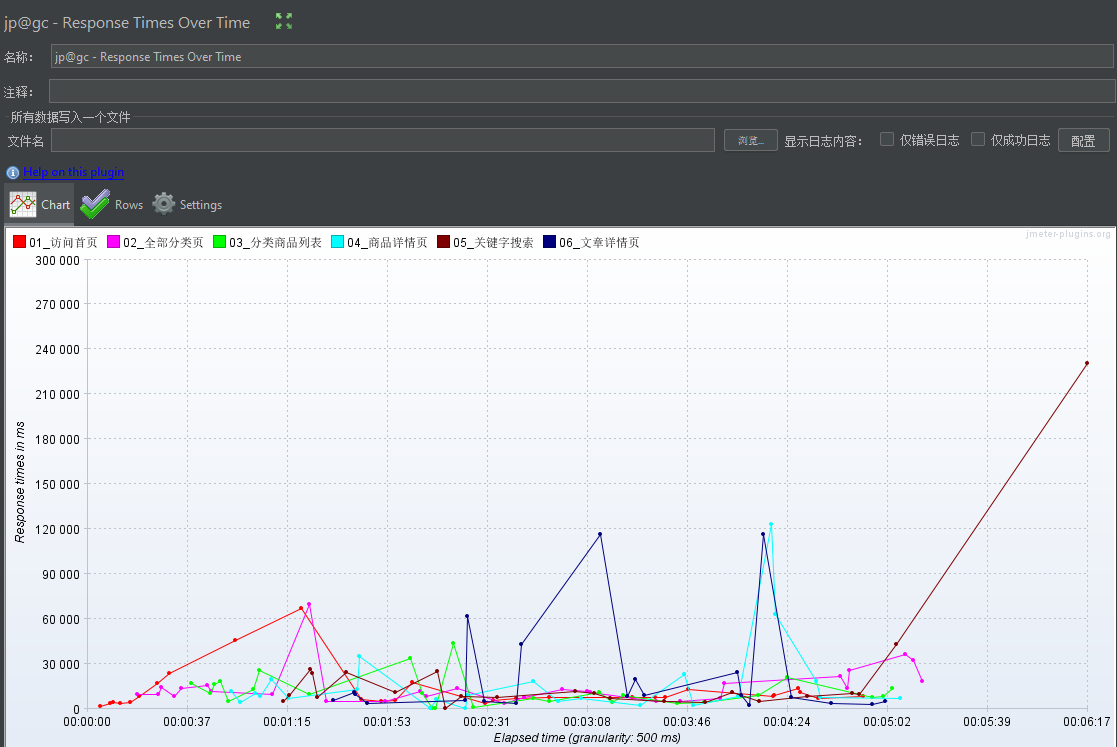Open the Chart tab
The height and width of the screenshot is (747, 1117).
[40, 204]
